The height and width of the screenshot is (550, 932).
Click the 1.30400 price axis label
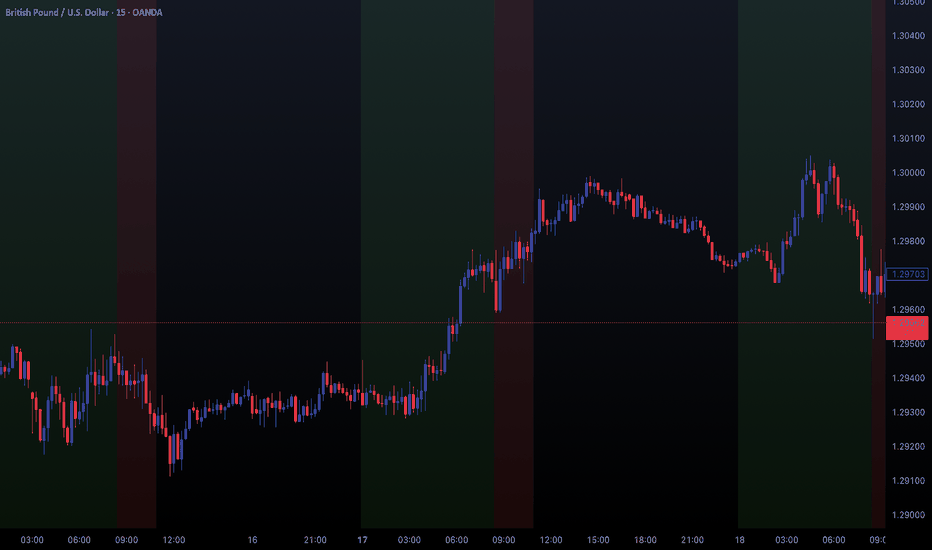coord(908,36)
